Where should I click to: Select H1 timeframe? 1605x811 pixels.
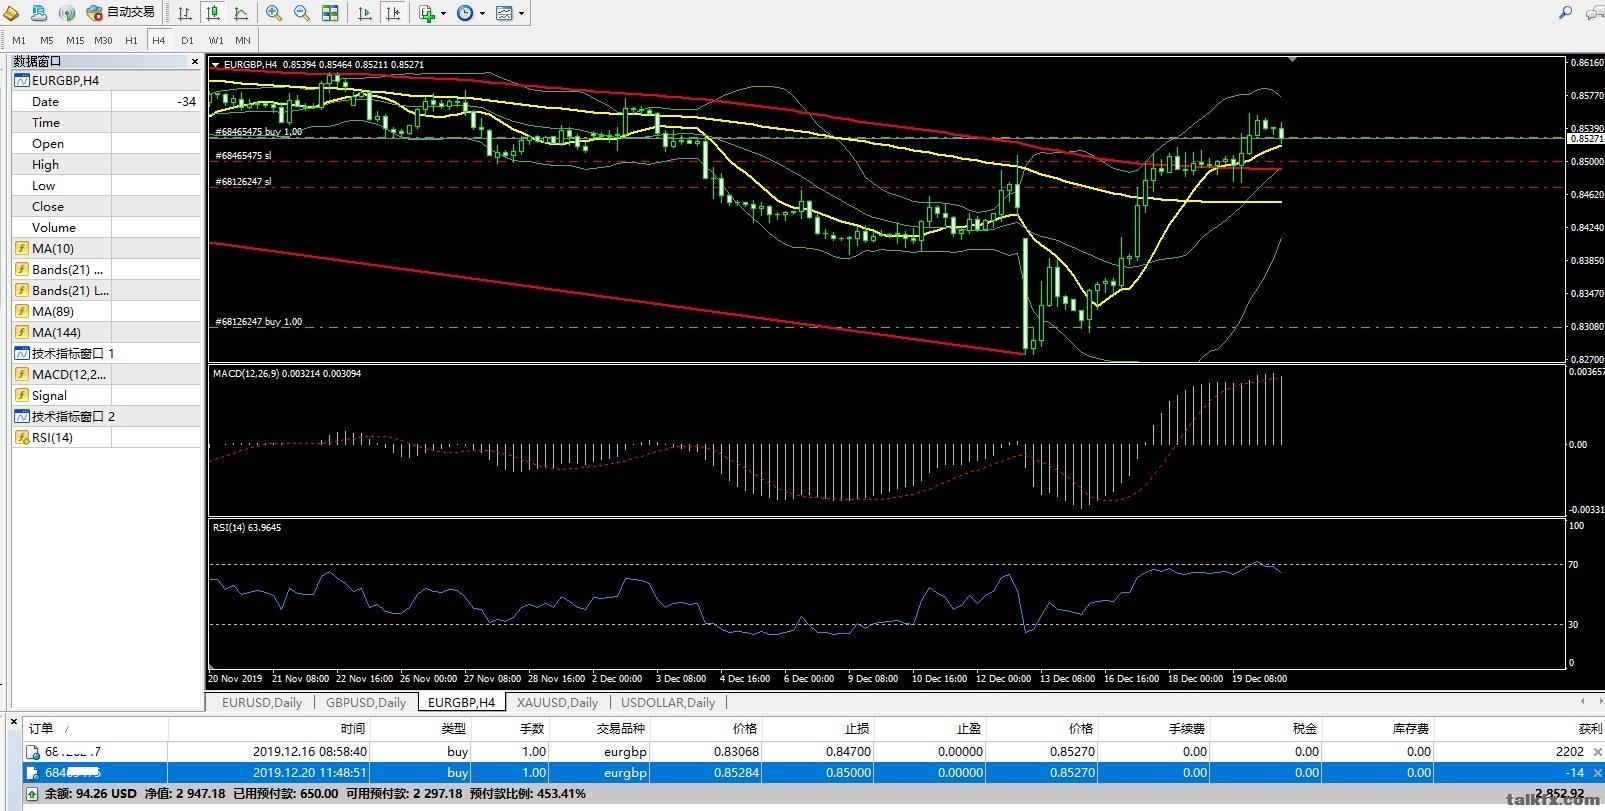click(x=131, y=40)
